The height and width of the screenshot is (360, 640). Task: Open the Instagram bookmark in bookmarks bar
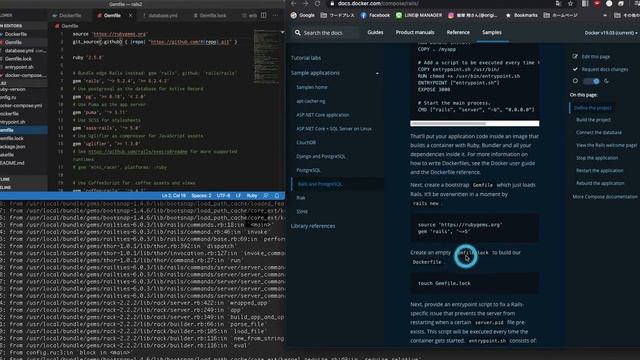473,16
